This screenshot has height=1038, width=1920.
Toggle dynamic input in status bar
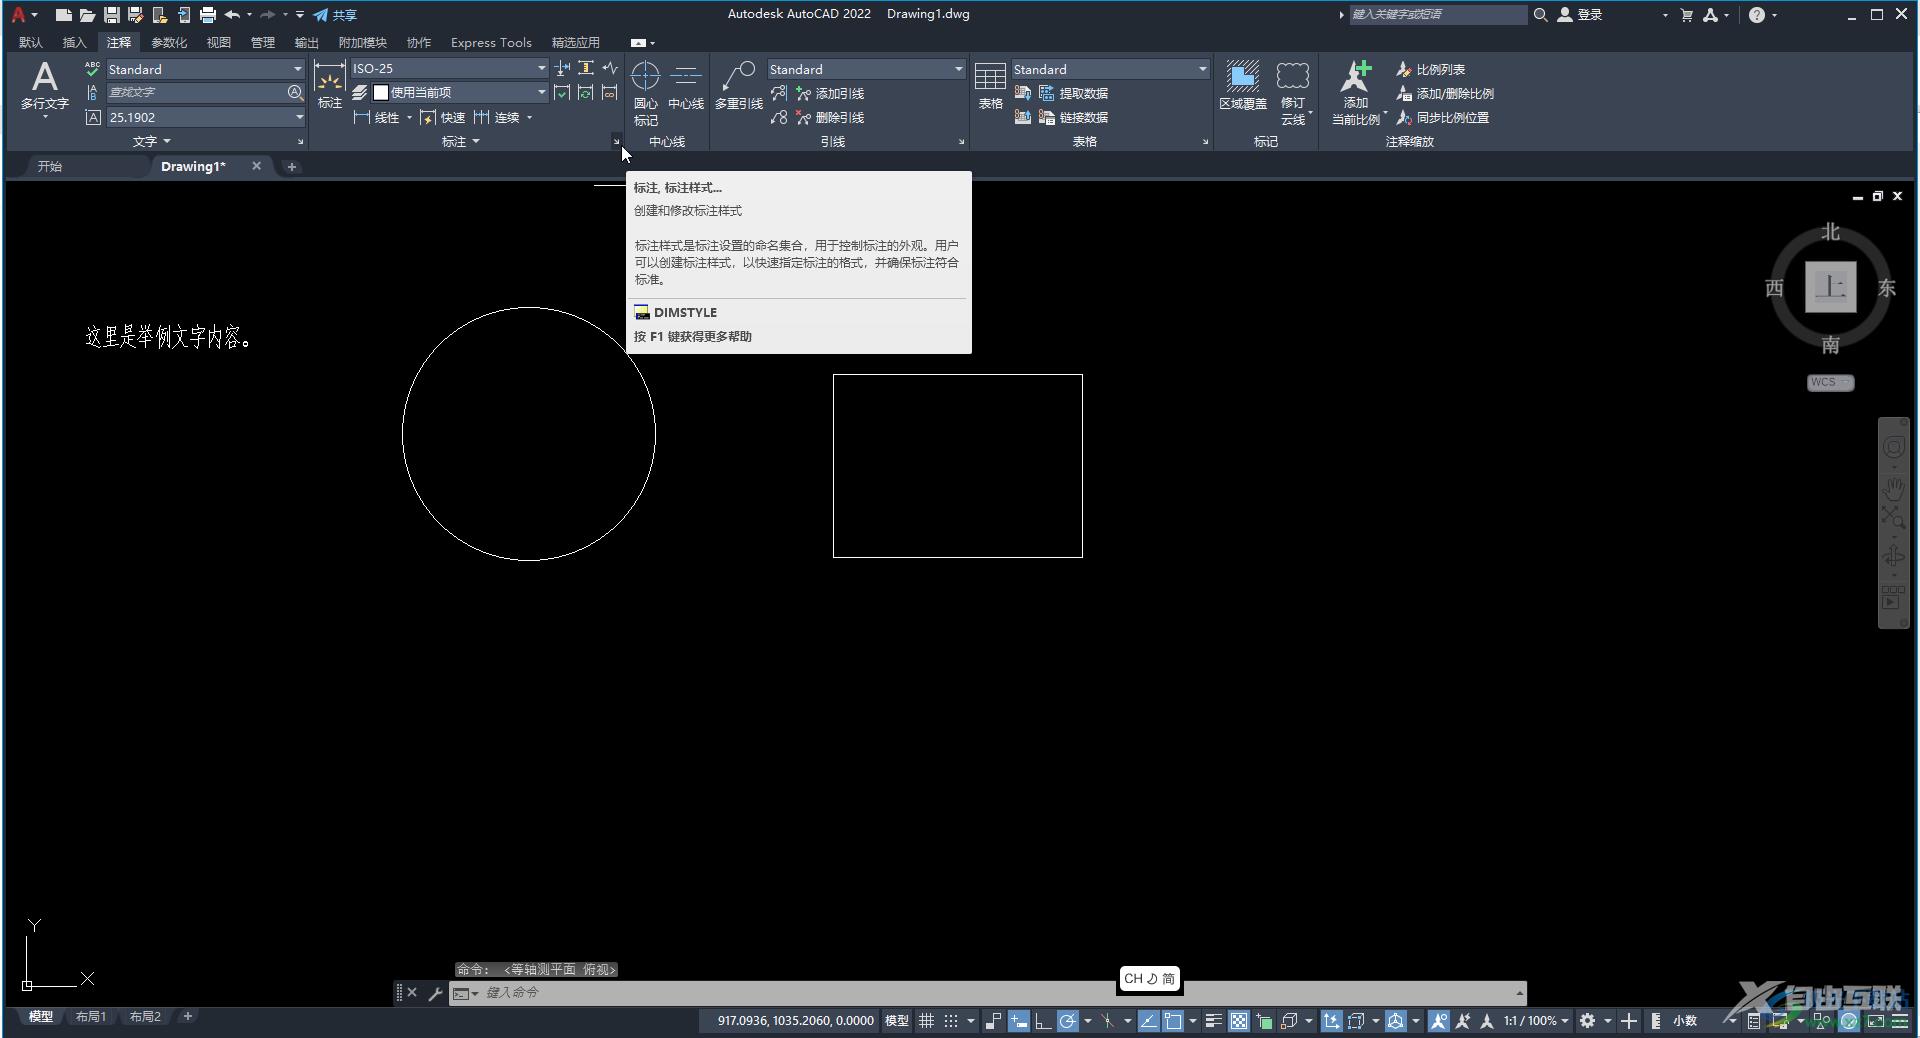1019,1021
